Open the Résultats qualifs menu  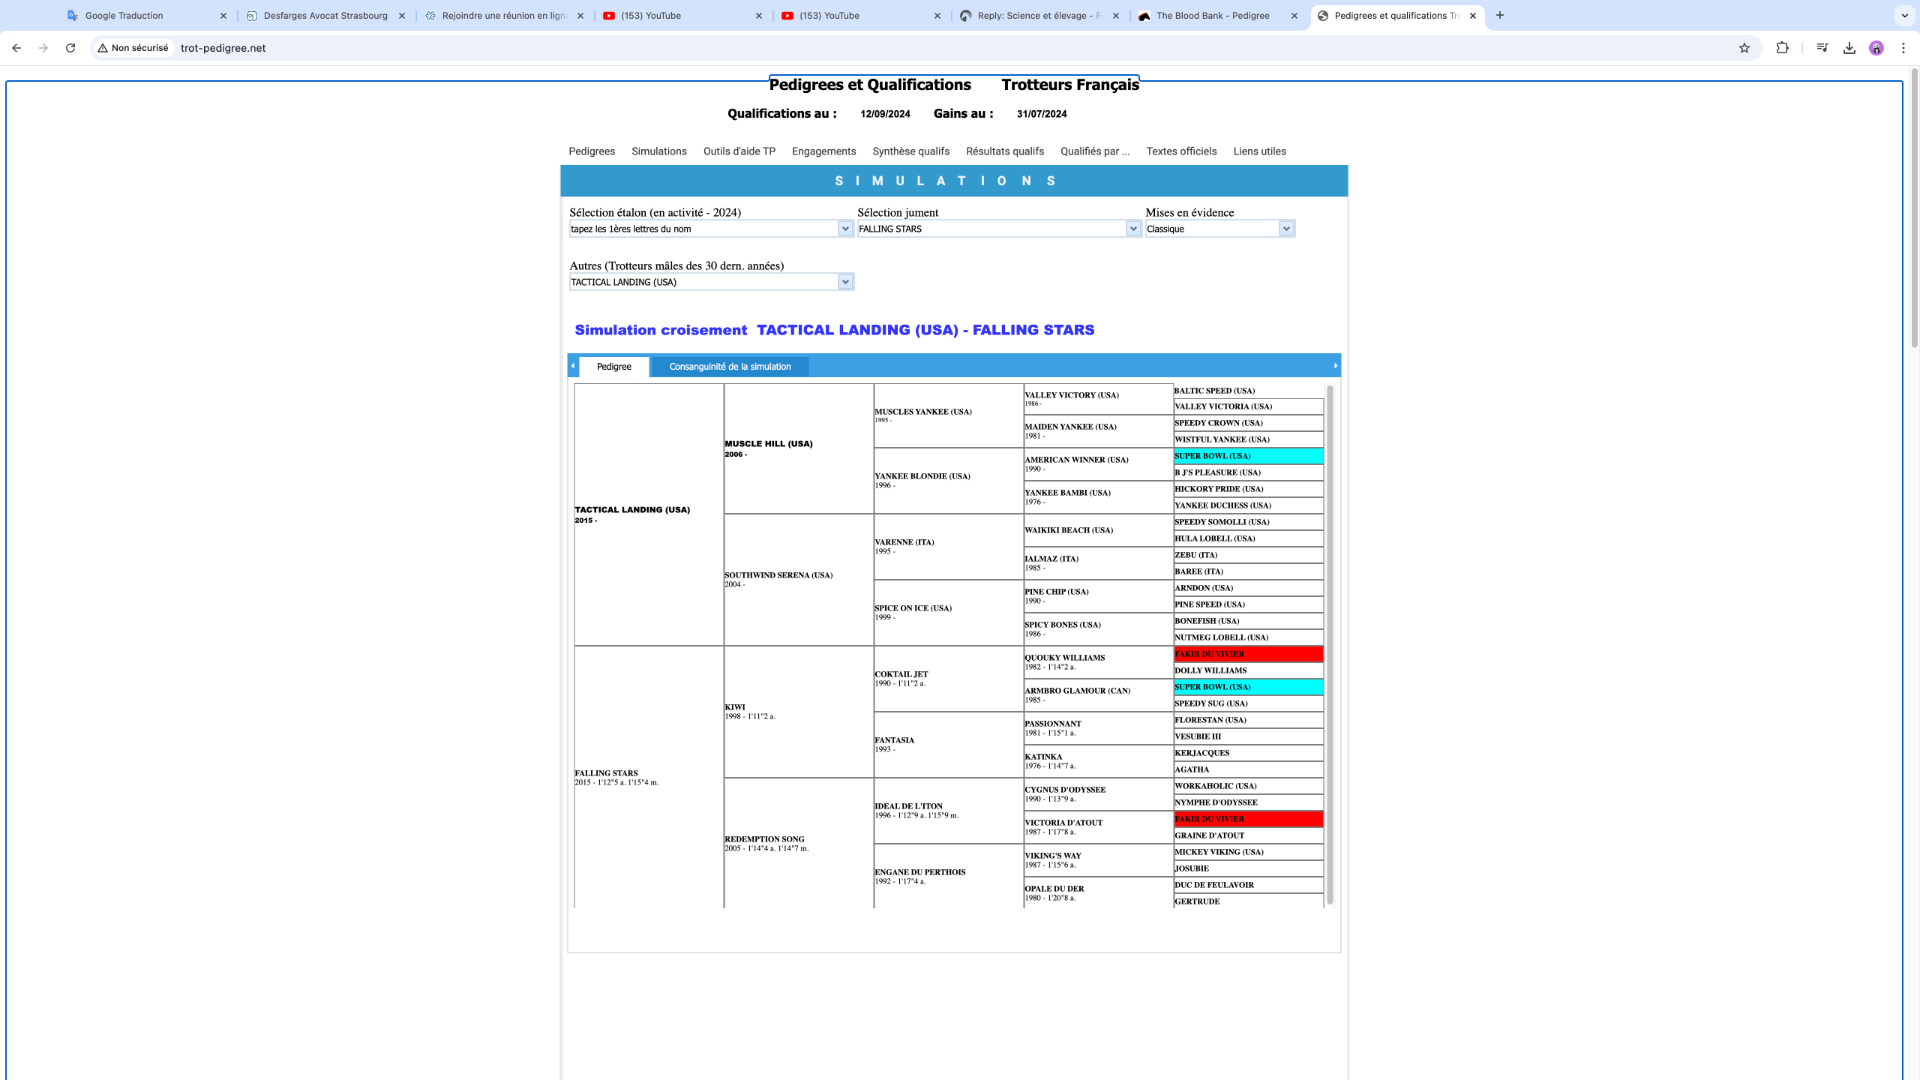click(x=1005, y=152)
